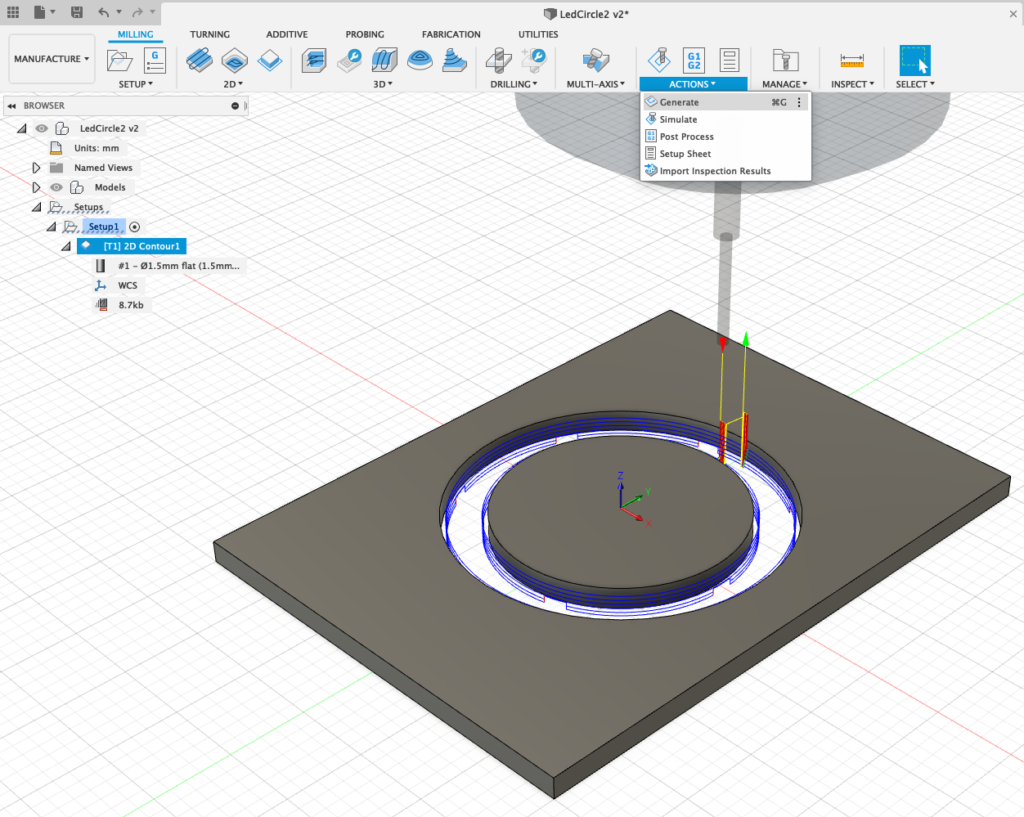Save the document with the disk icon
The image size is (1024, 817).
pos(76,12)
